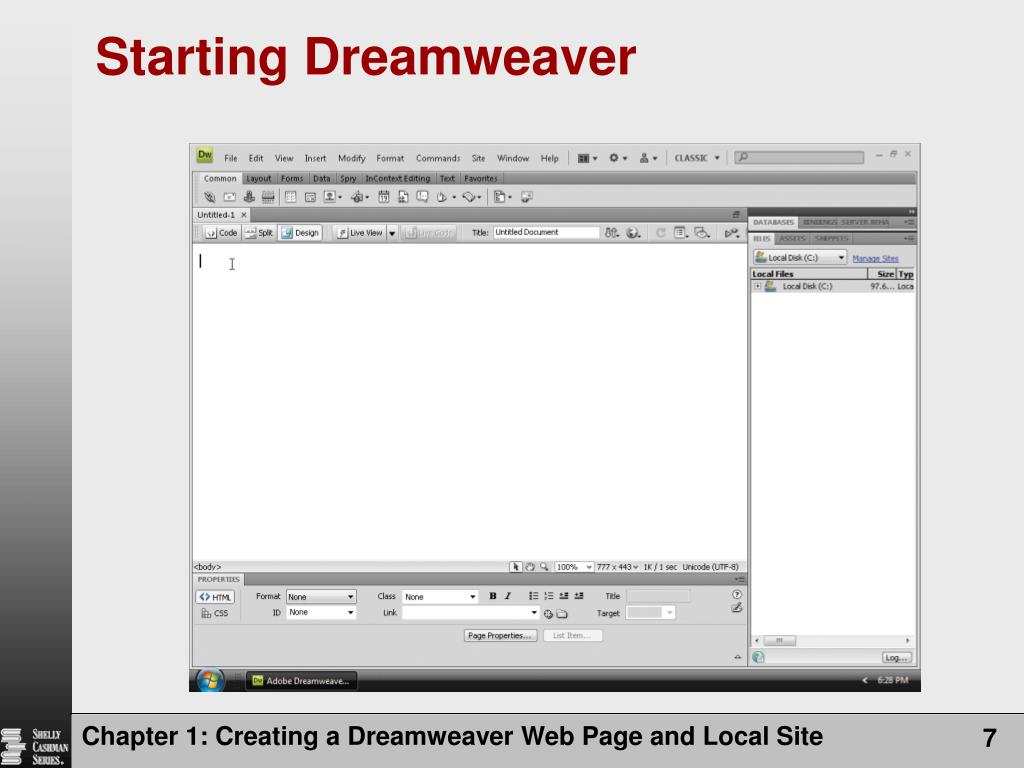1024x768 pixels.
Task: Open the Databases panel tab
Action: tap(773, 222)
